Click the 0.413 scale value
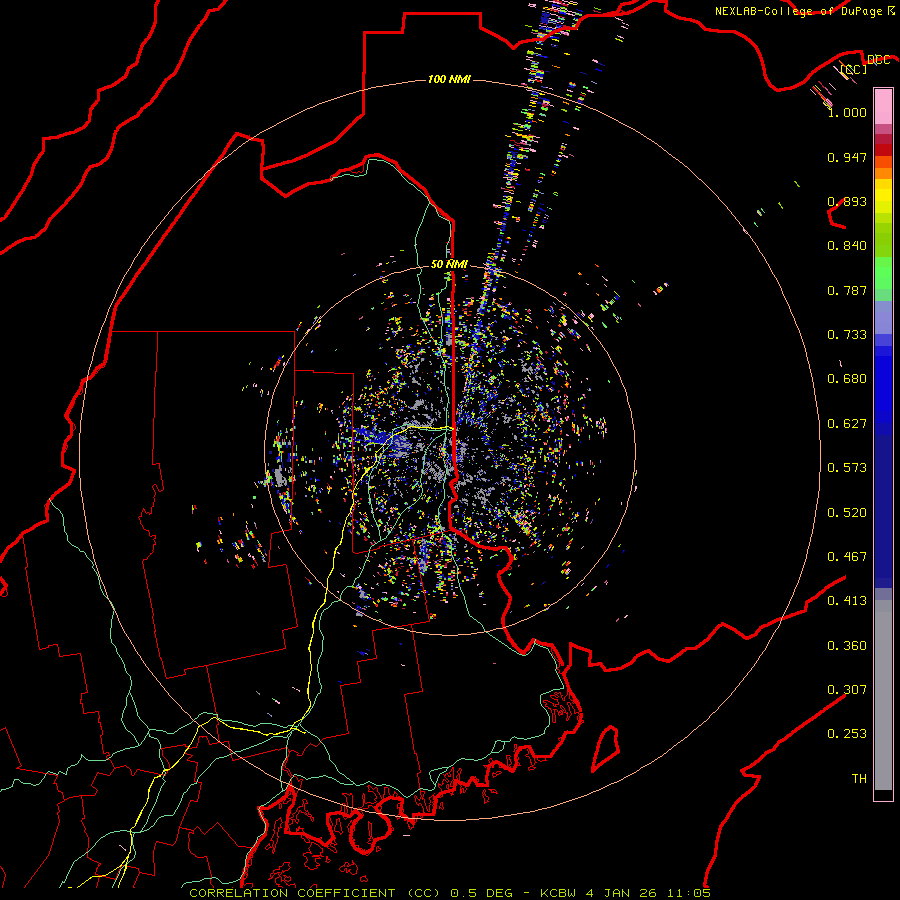Screen dimensions: 900x900 (847, 601)
